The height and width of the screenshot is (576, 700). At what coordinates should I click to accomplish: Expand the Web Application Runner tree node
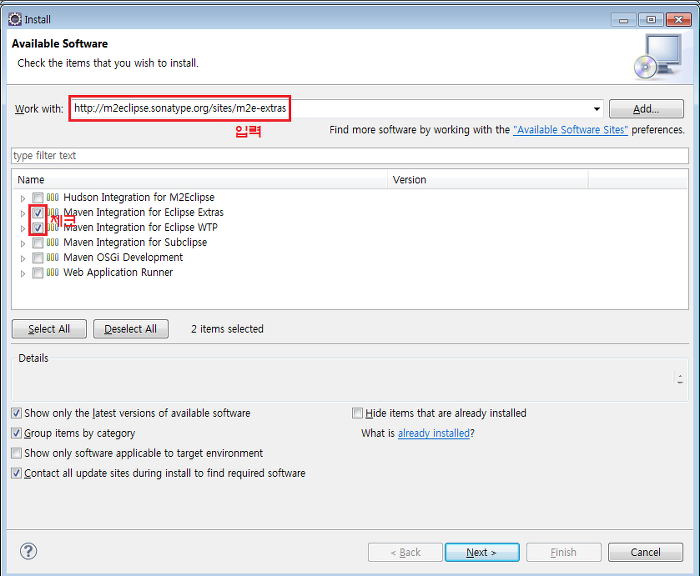(23, 273)
